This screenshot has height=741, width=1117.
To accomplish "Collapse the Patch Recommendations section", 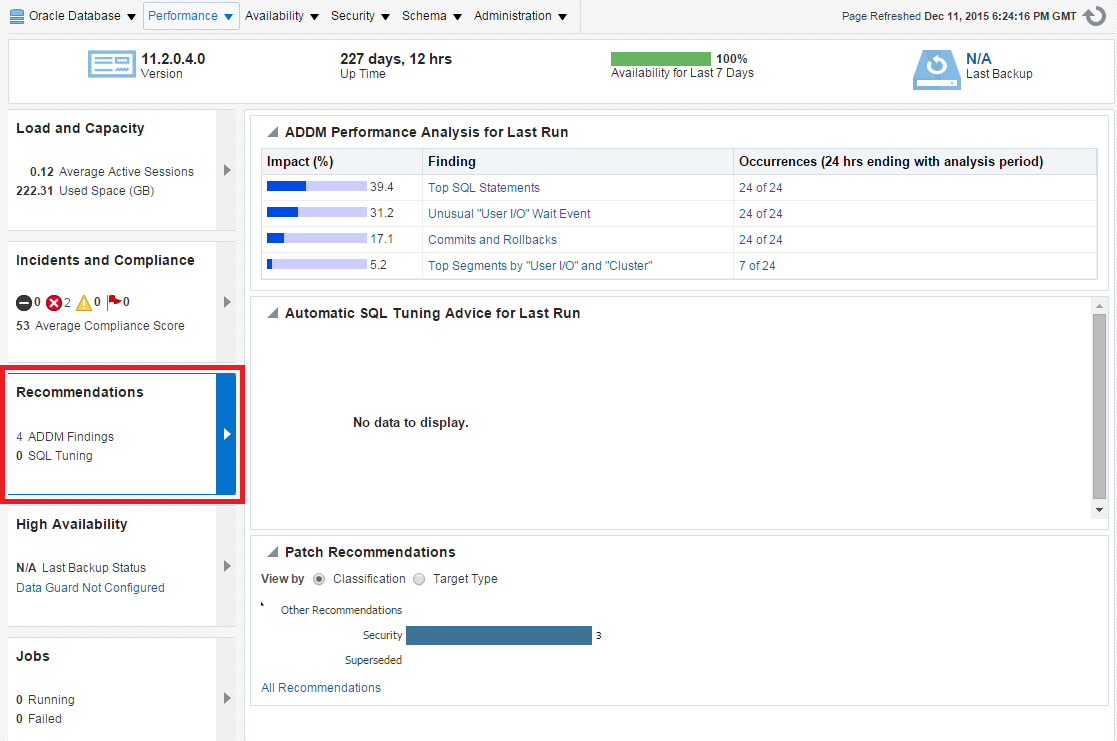I will (272, 551).
